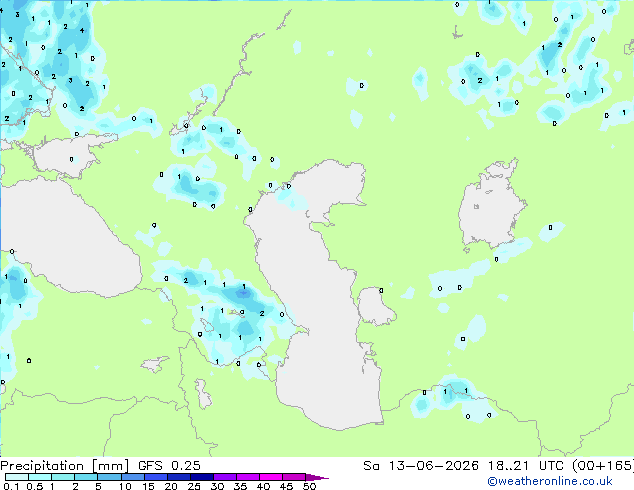
Task: Click the 10–15 mm legend swatch
Action: (133, 477)
